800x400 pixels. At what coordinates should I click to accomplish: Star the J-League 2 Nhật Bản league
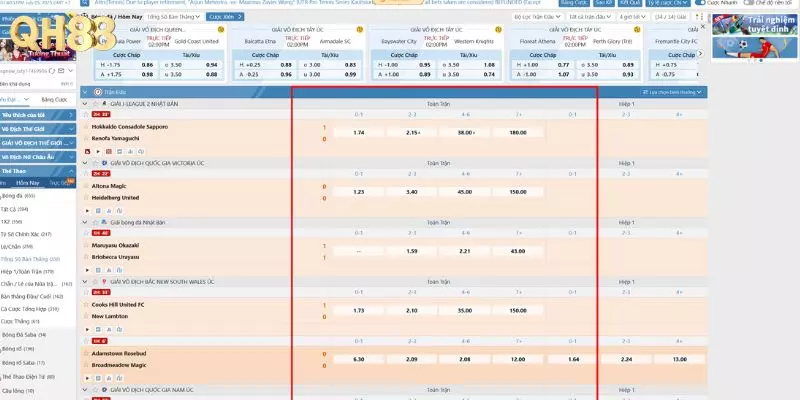point(96,103)
